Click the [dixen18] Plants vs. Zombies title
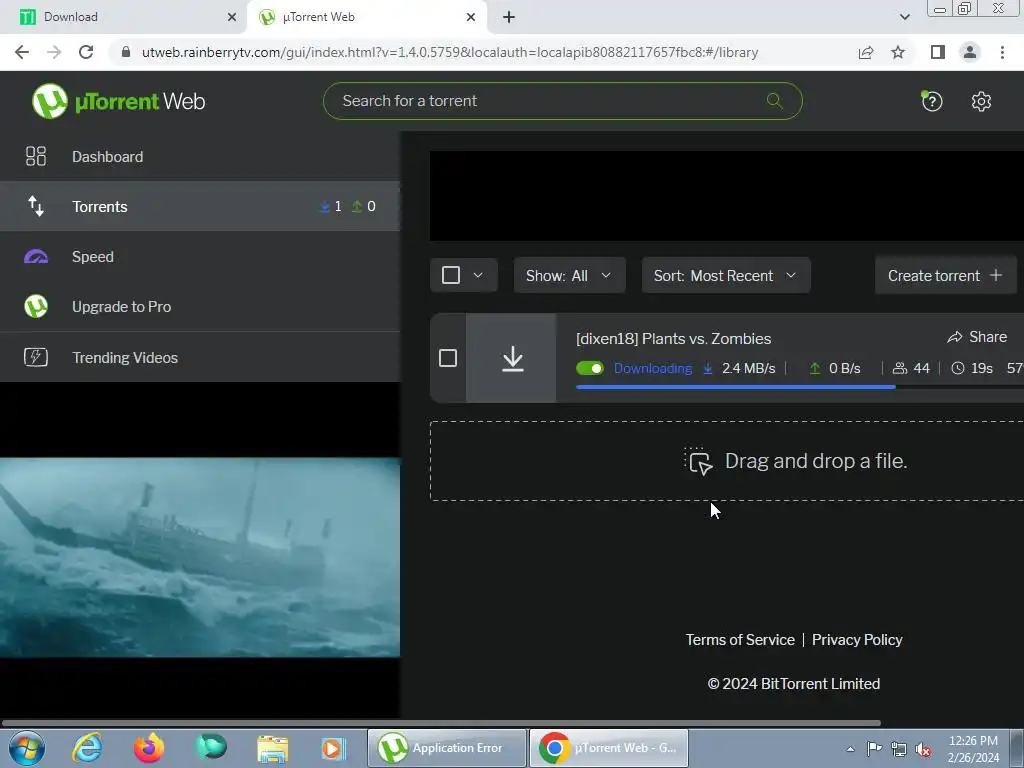1024x768 pixels. tap(673, 338)
